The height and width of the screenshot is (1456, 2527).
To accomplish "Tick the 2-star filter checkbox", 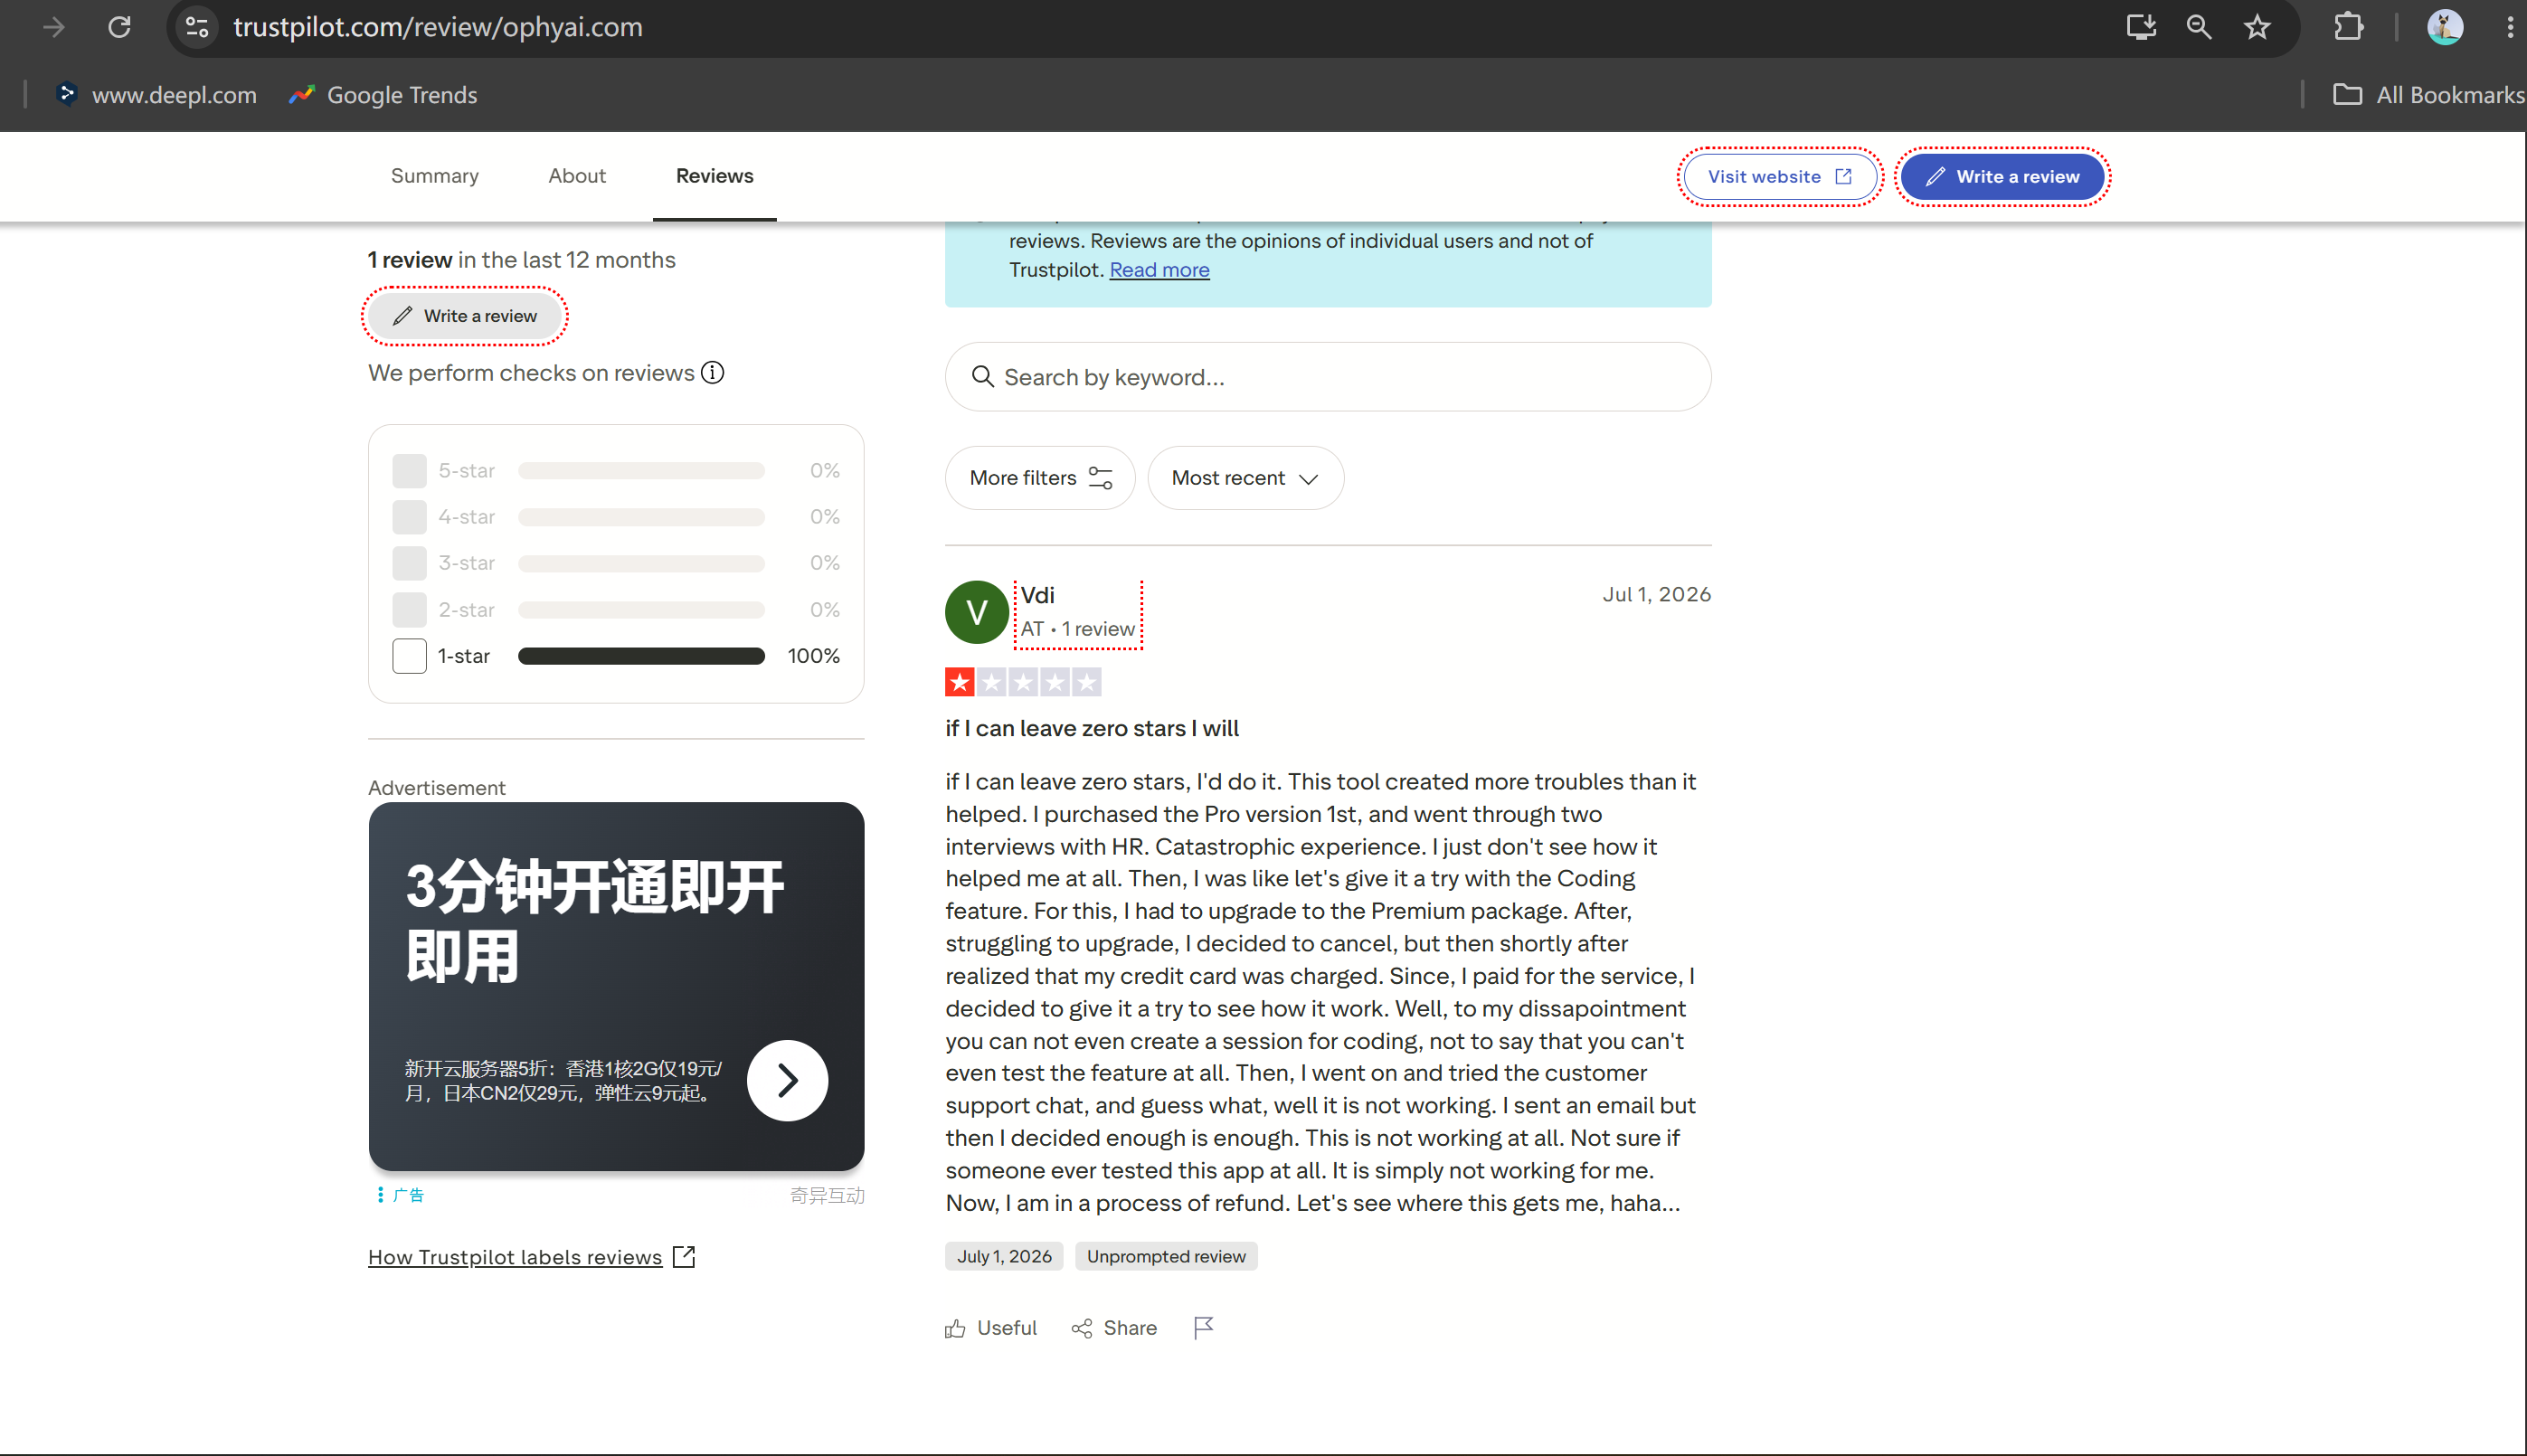I will tap(409, 610).
